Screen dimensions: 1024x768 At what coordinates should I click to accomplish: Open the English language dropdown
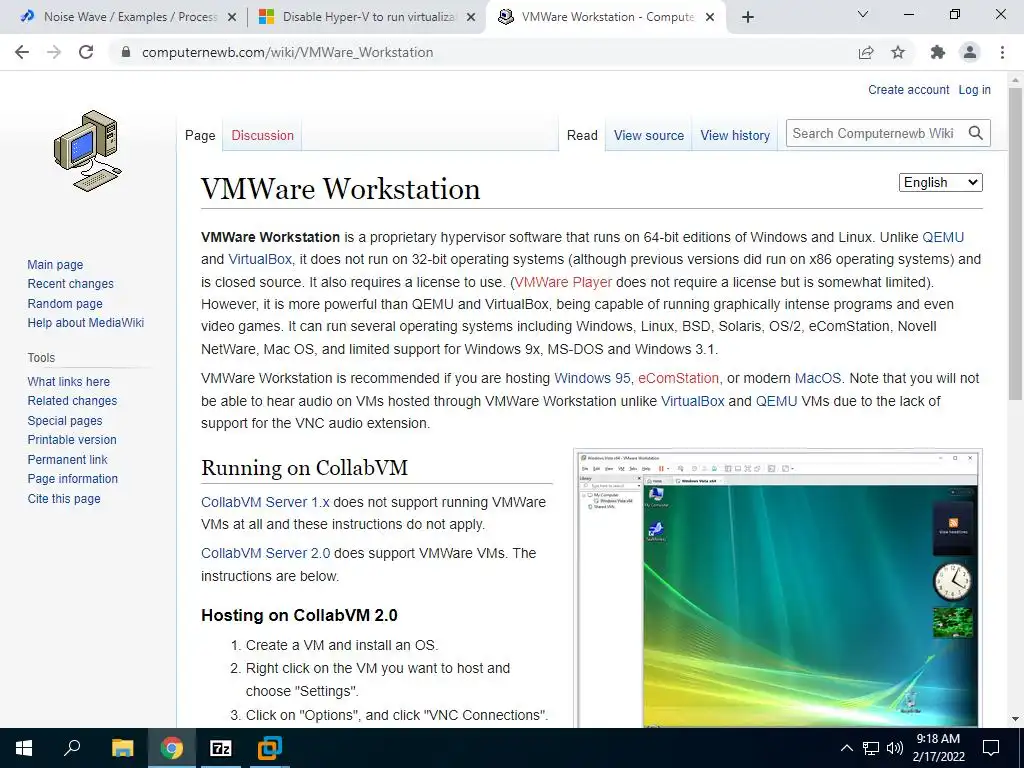[x=940, y=182]
